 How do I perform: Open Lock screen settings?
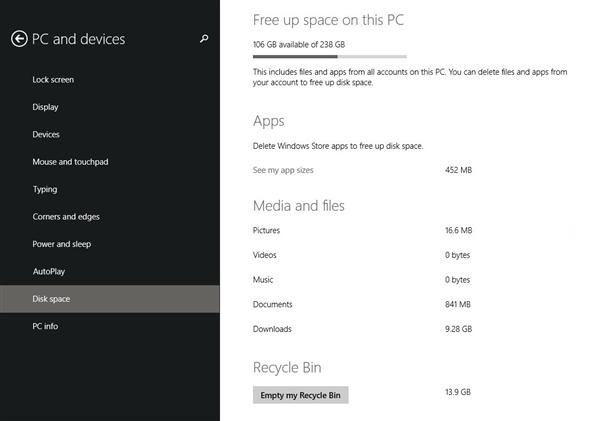click(x=53, y=79)
